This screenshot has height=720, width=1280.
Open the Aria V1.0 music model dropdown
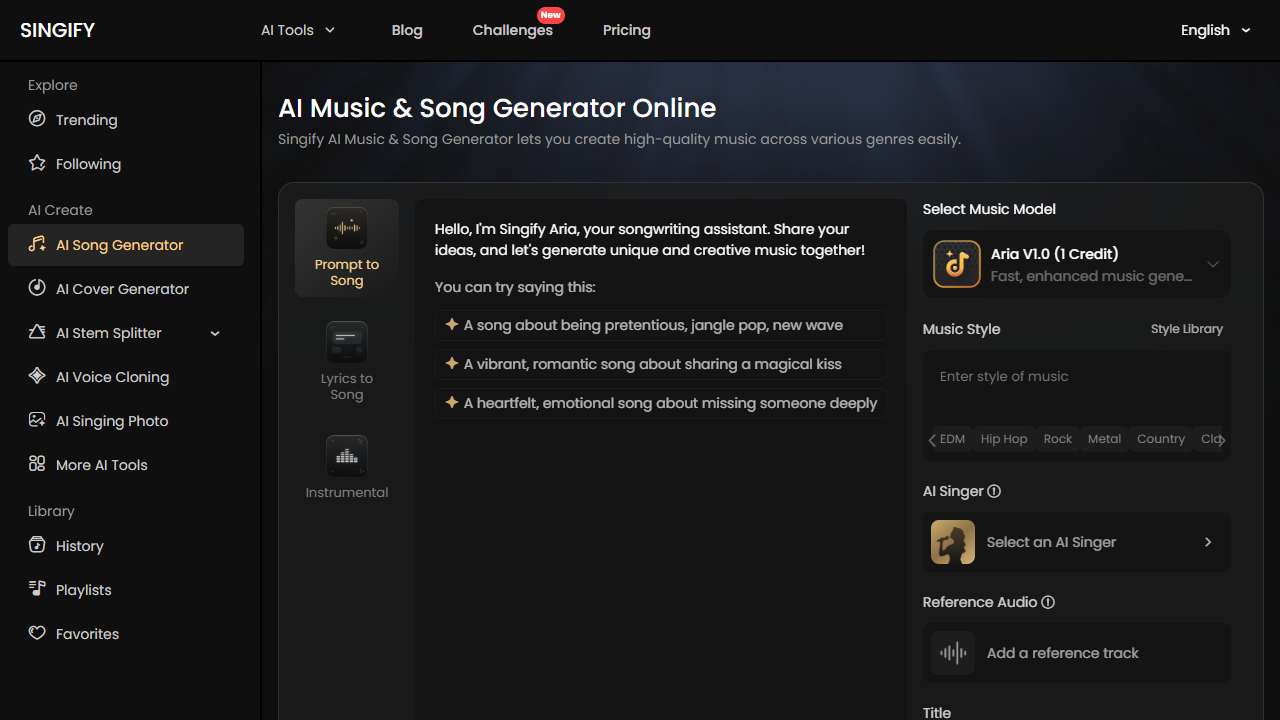1076,264
